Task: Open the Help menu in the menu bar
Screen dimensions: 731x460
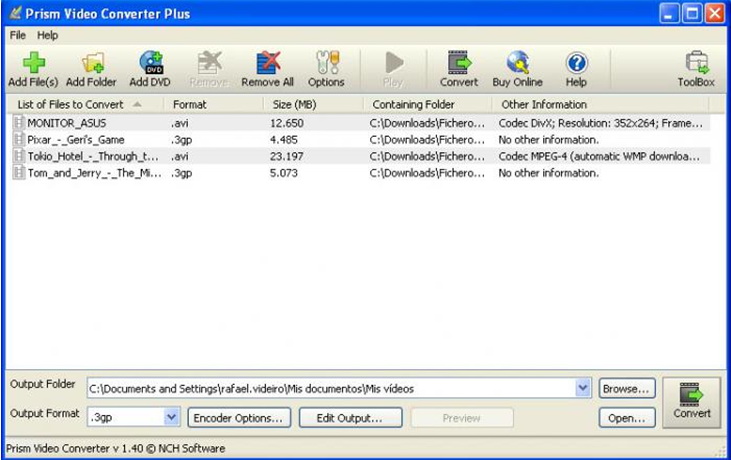Action: [48, 35]
